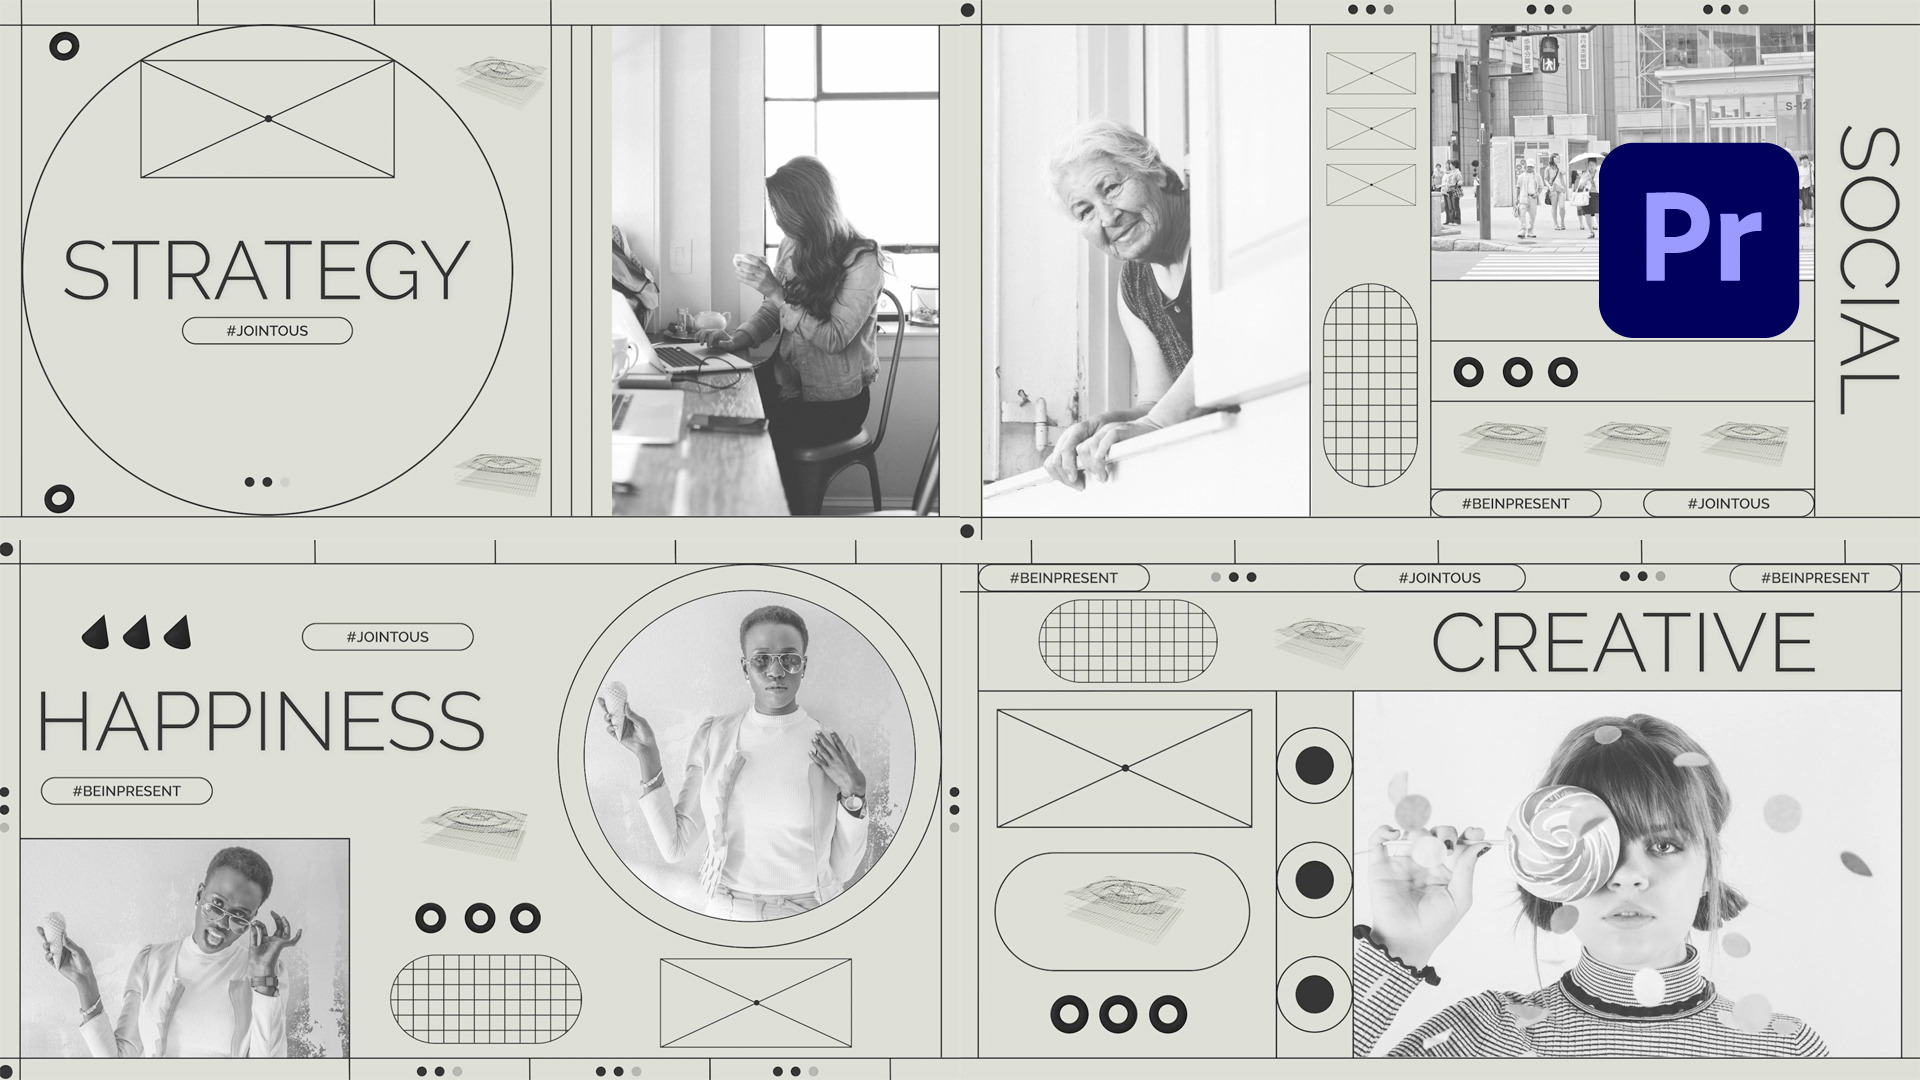Click the grid capsule shape beside the elderly woman photo
The image size is (1920, 1080).
(x=1370, y=385)
